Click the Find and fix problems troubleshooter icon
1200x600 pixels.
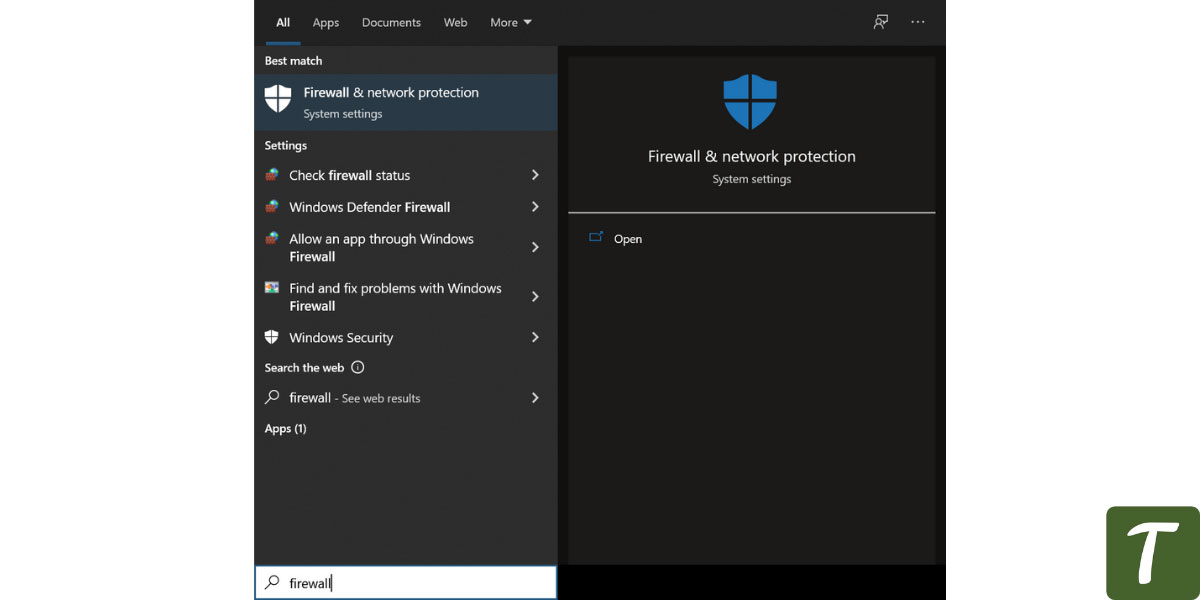pos(272,288)
